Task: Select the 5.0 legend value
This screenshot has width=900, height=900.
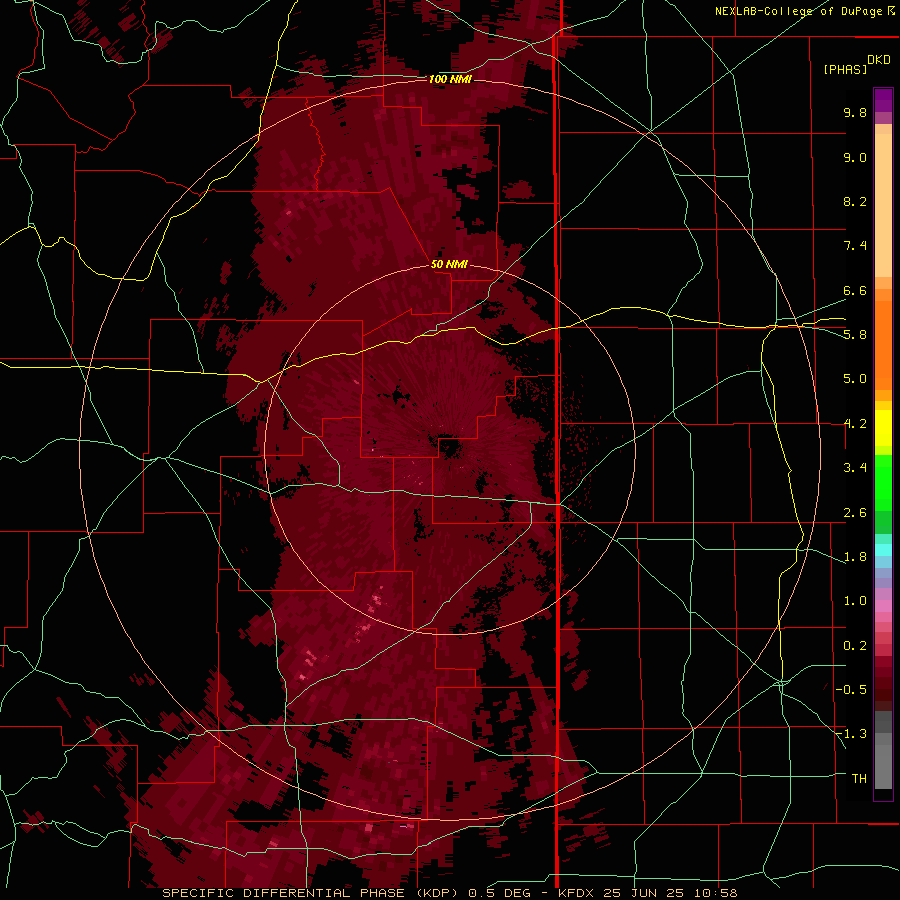Action: click(x=855, y=379)
